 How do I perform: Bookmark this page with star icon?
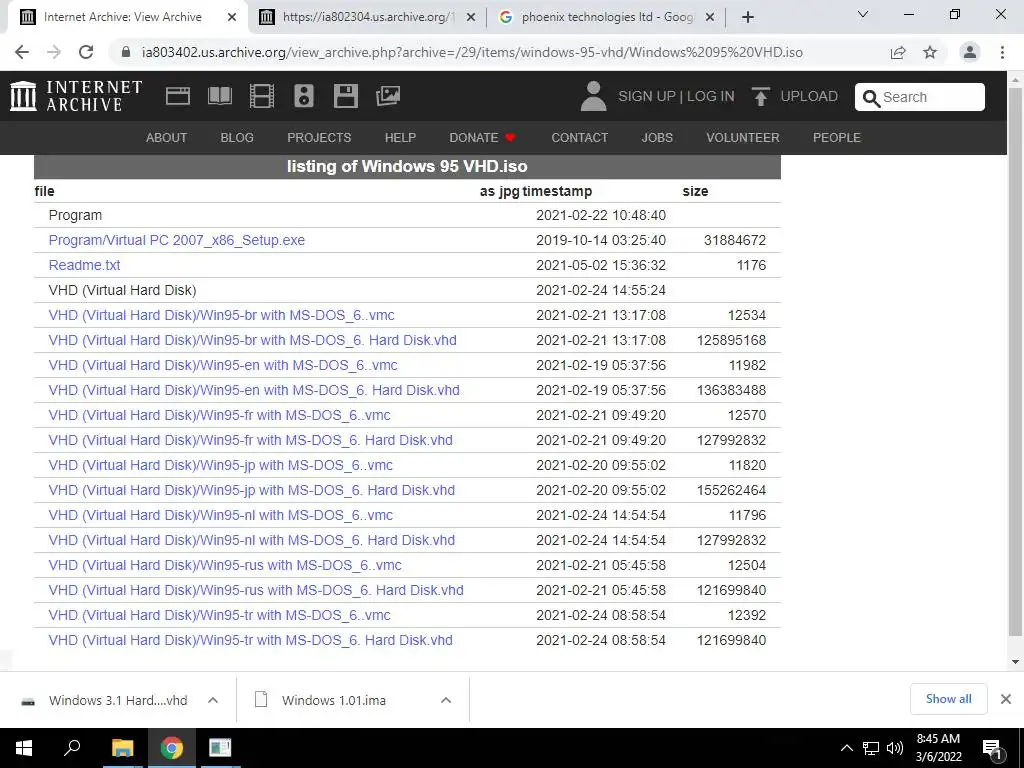click(930, 52)
